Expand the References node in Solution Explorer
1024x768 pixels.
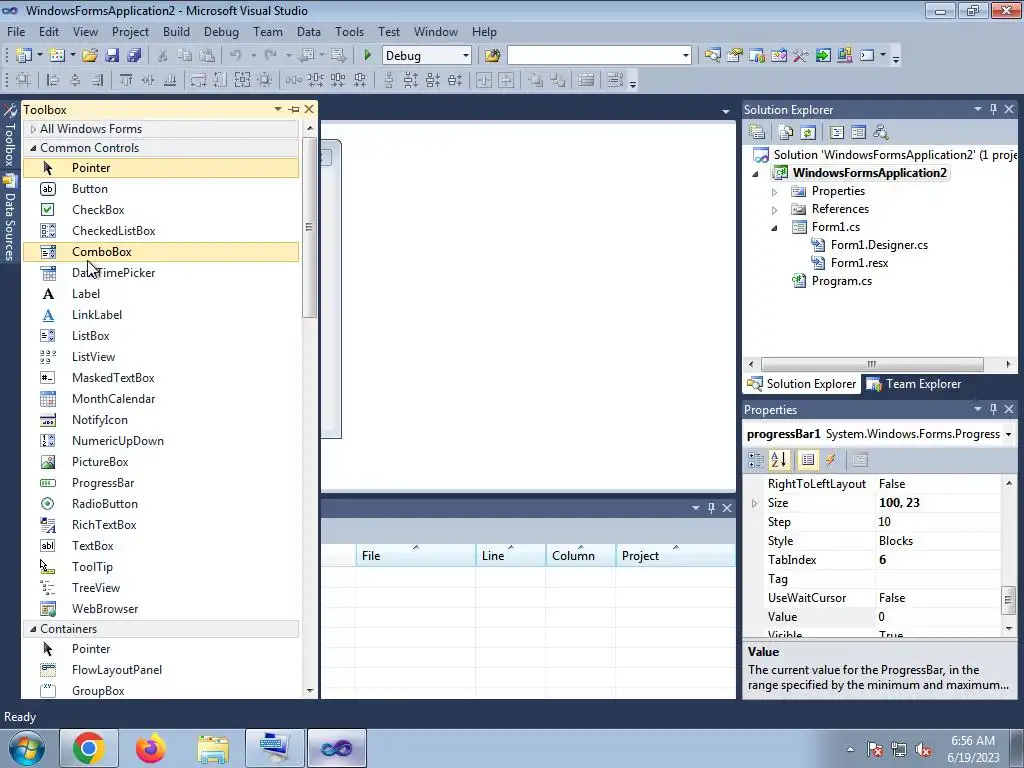pyautogui.click(x=775, y=210)
